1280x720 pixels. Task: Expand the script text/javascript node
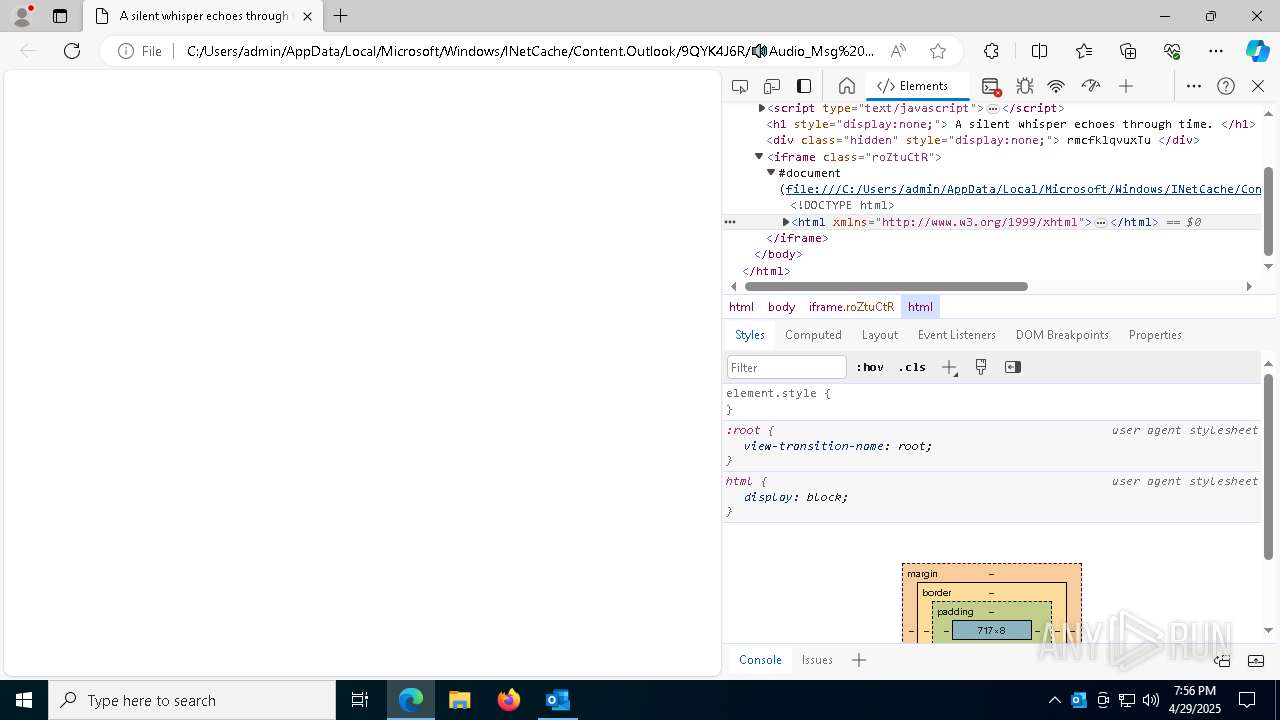click(x=762, y=108)
